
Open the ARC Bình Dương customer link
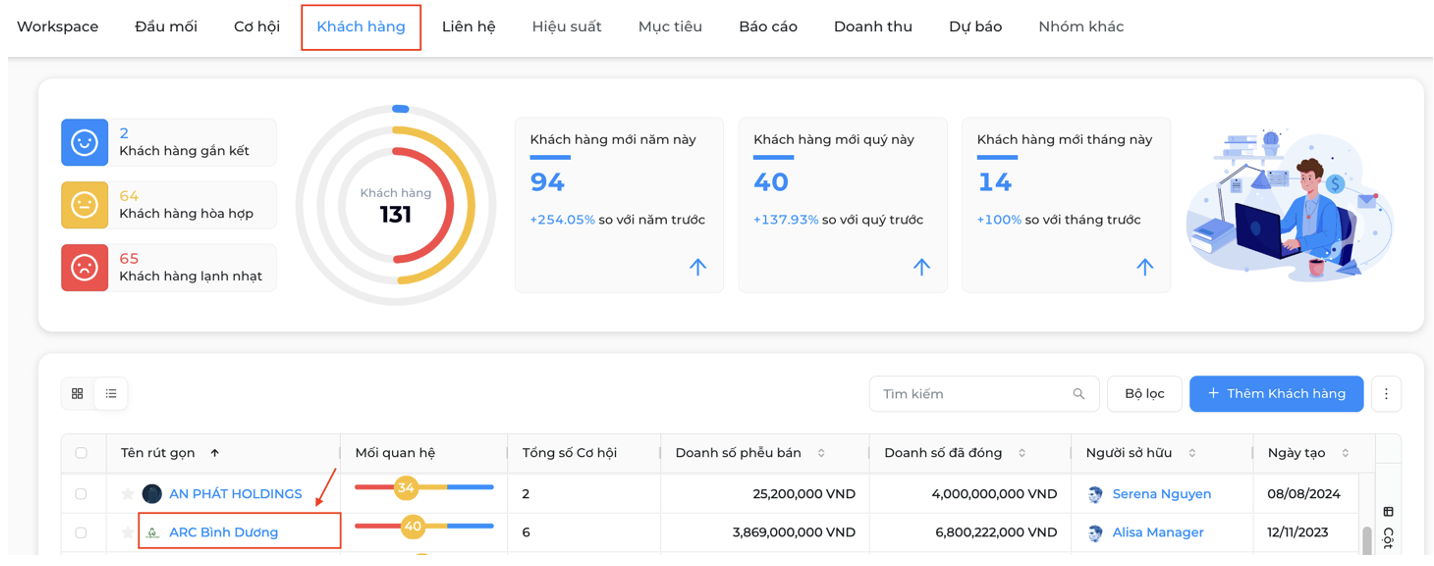[x=223, y=533]
